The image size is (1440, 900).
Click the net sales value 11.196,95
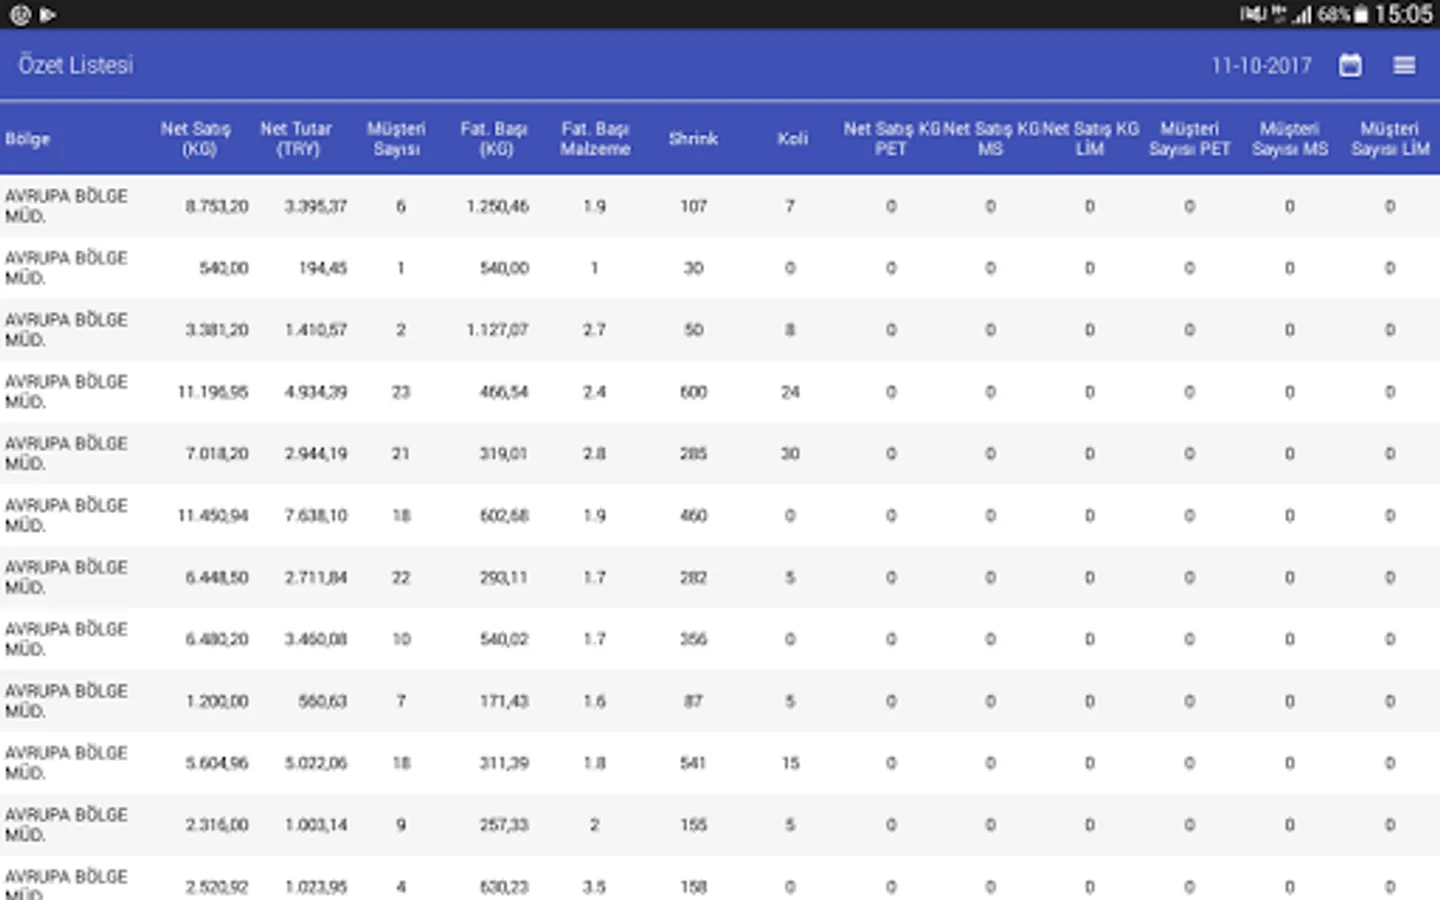coord(213,392)
